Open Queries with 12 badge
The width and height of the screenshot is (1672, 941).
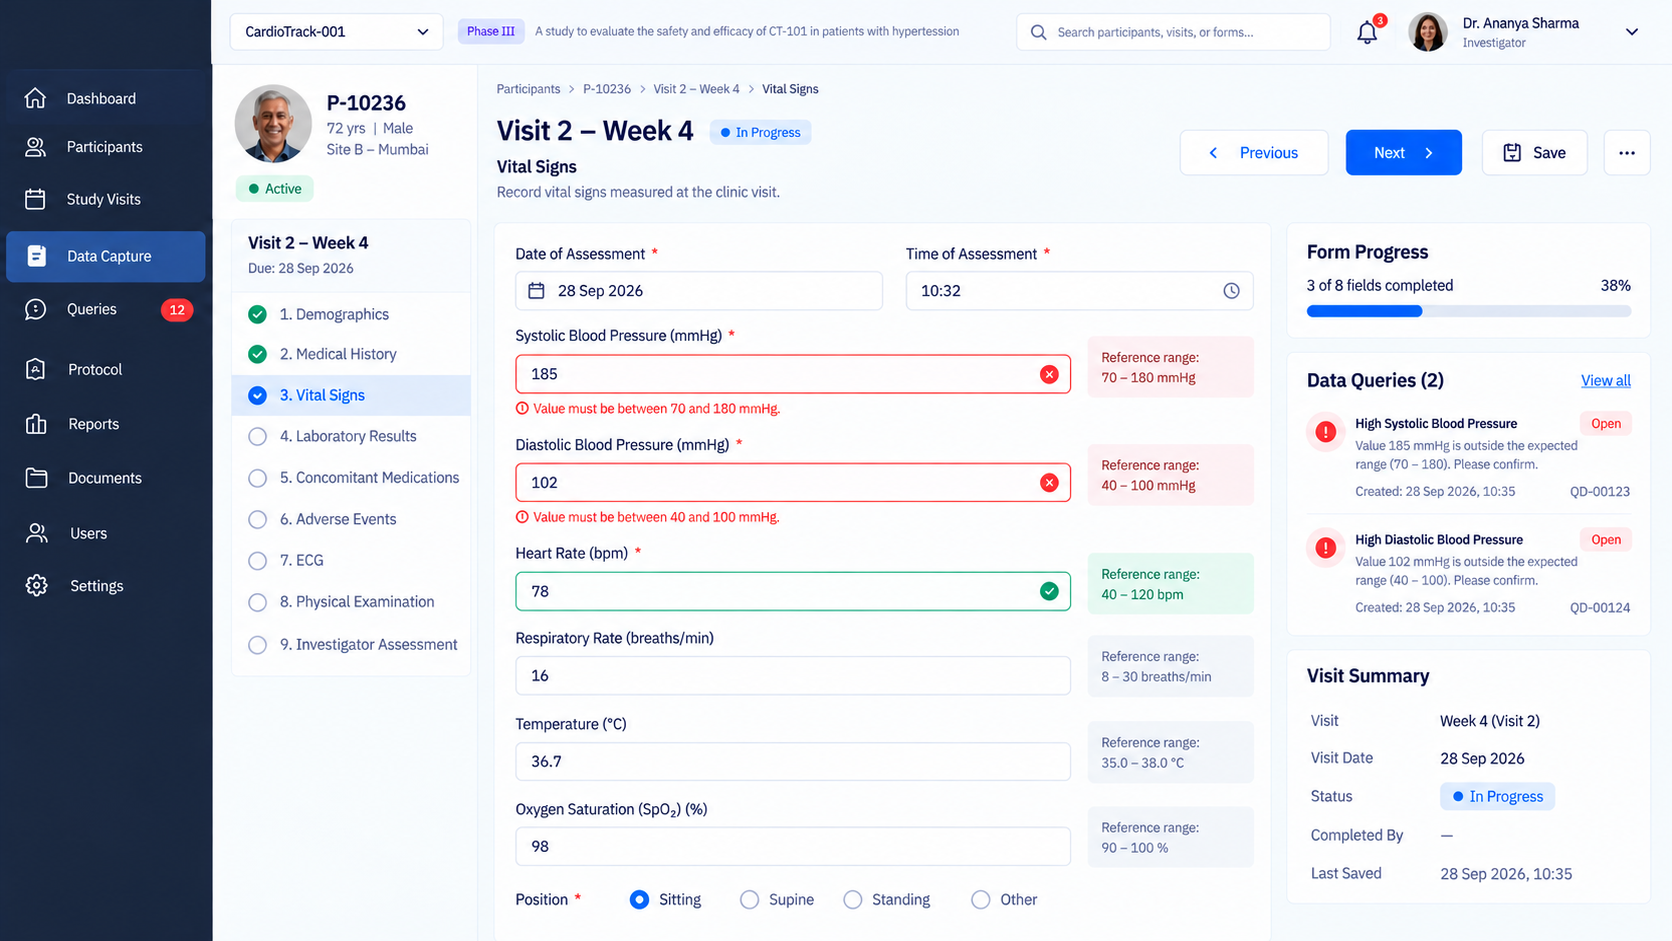tap(105, 309)
